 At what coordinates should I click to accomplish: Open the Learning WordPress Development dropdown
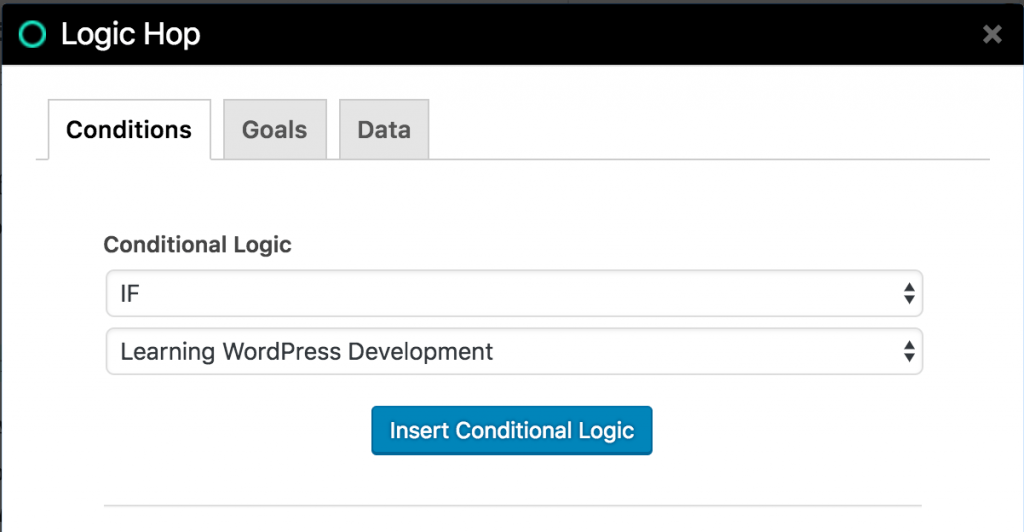coord(514,351)
